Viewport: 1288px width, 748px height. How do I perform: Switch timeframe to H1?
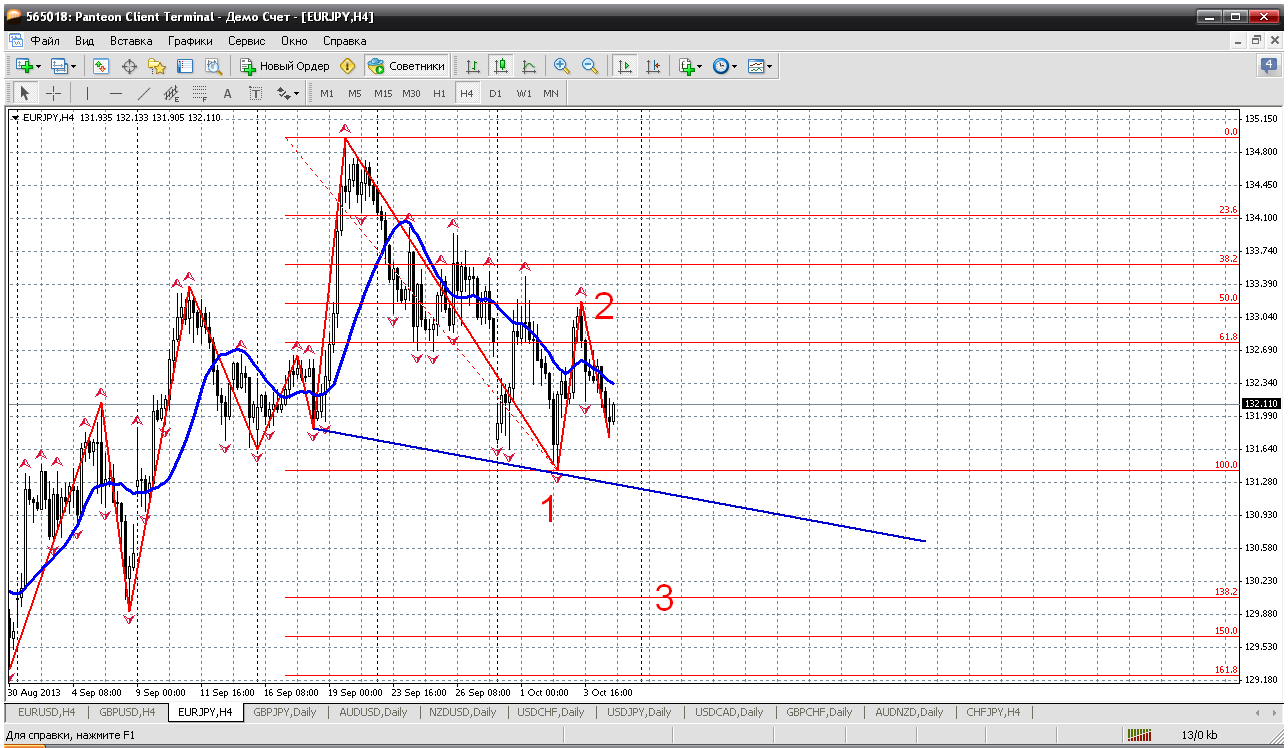[x=439, y=93]
